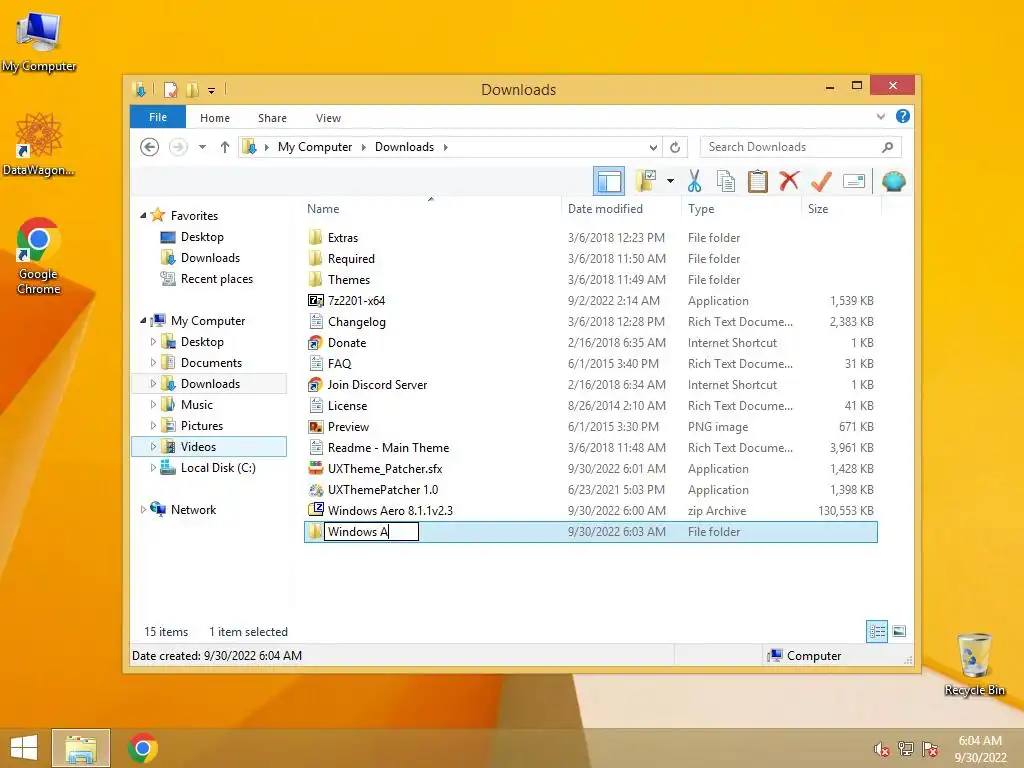
Task: Click the Search Downloads field
Action: [801, 147]
